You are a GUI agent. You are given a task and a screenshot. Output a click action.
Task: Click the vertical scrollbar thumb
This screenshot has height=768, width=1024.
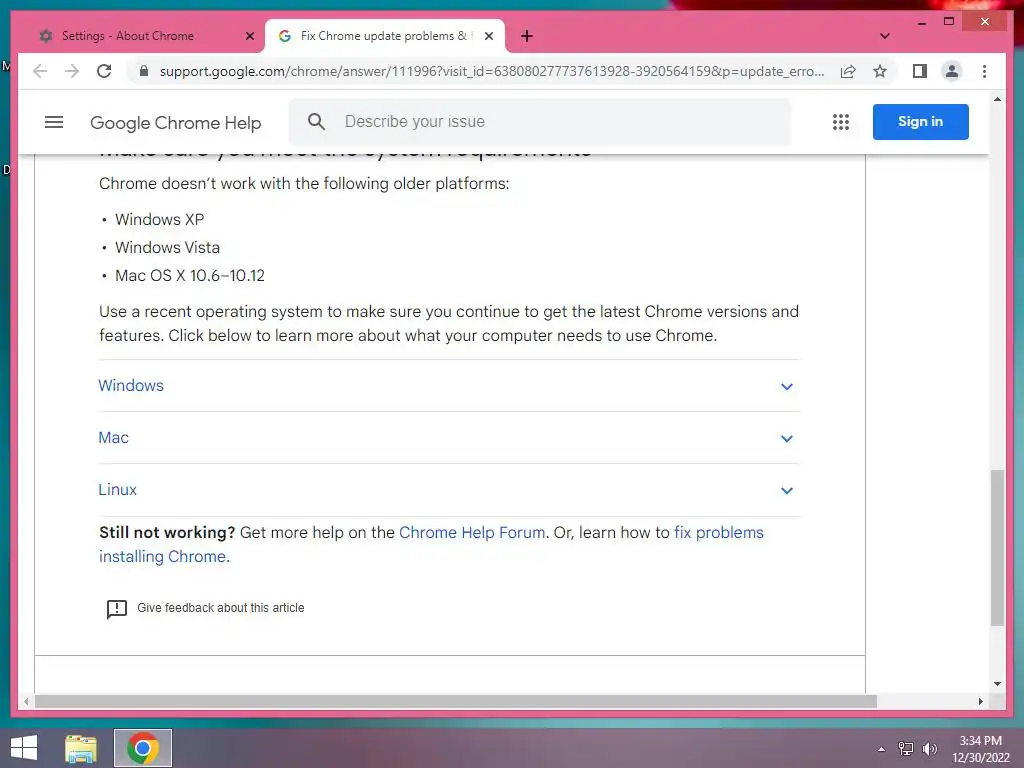point(997,547)
